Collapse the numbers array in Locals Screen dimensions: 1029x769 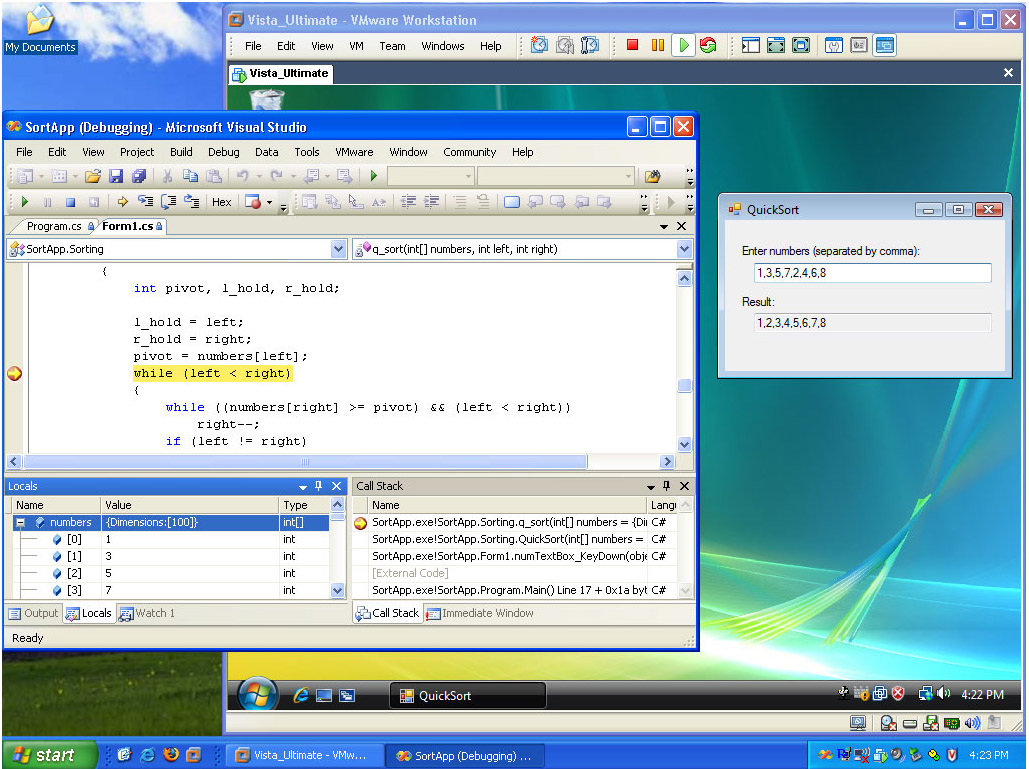(x=20, y=522)
